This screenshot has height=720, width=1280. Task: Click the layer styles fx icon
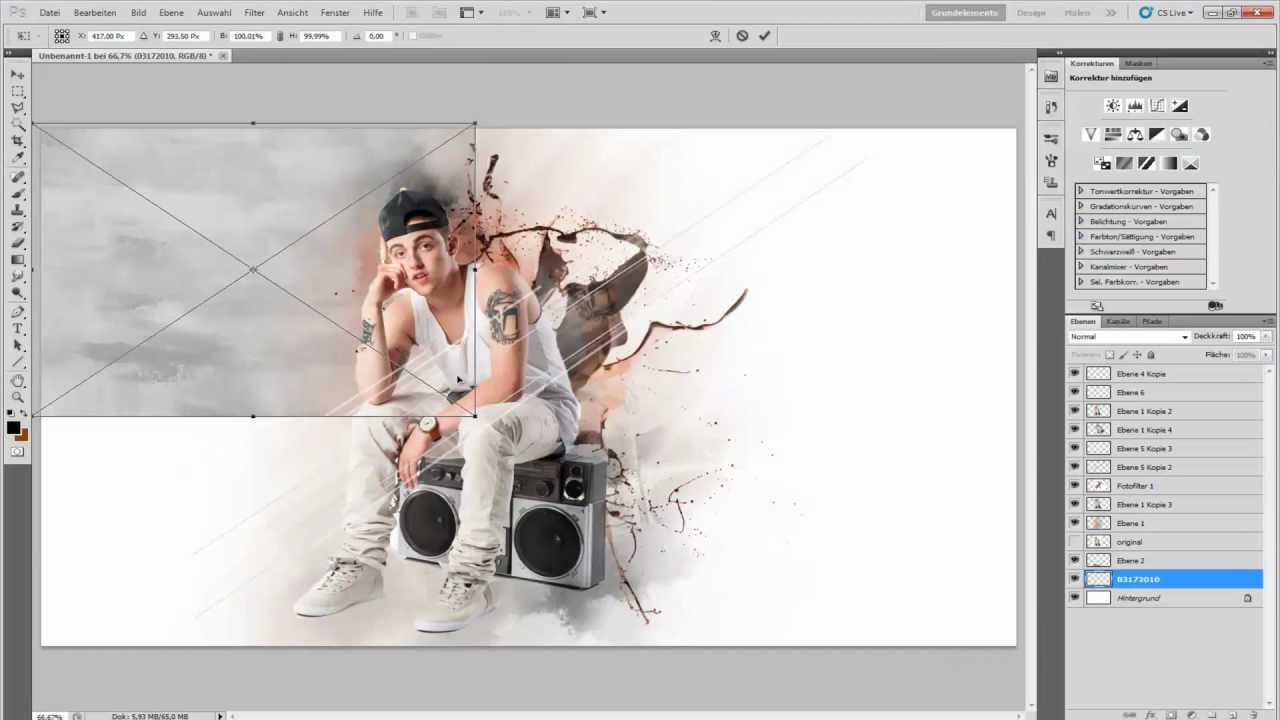coord(1150,715)
